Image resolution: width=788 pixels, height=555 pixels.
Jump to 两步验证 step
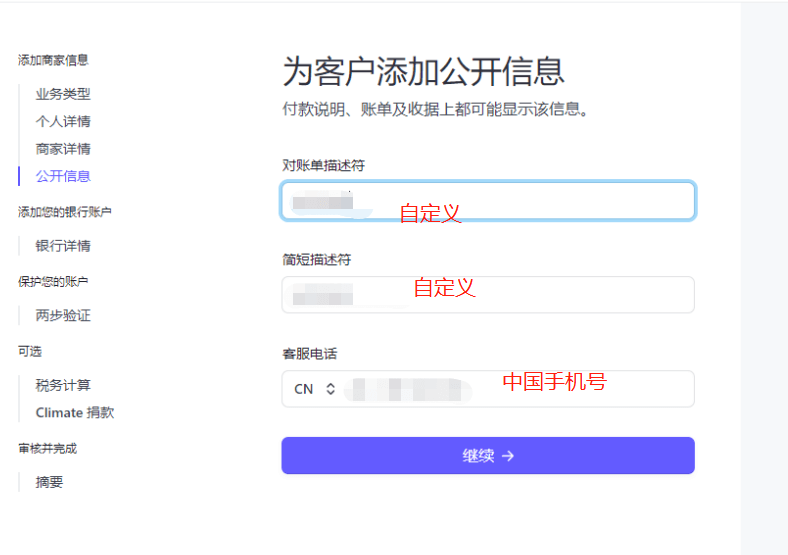(63, 315)
